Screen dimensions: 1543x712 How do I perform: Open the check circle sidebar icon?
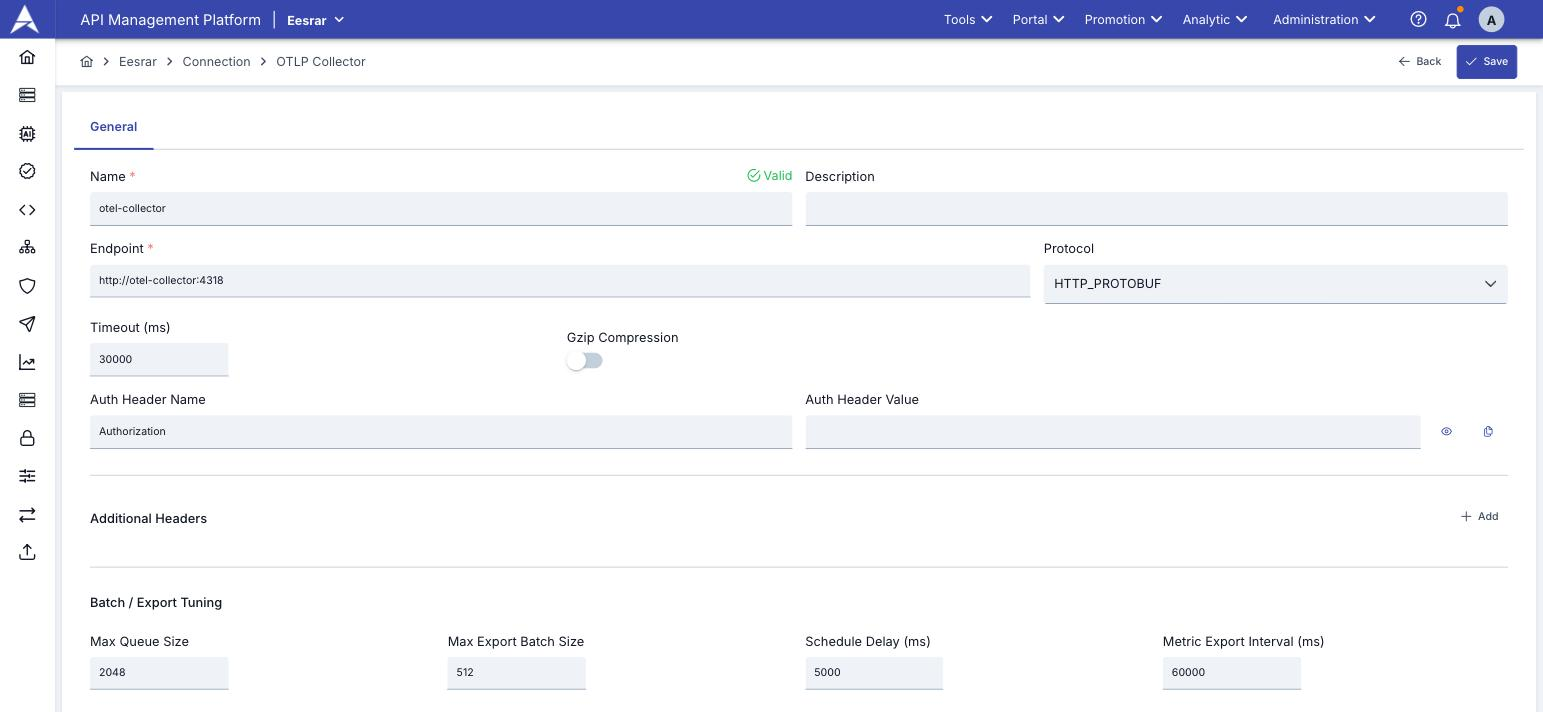click(27, 171)
